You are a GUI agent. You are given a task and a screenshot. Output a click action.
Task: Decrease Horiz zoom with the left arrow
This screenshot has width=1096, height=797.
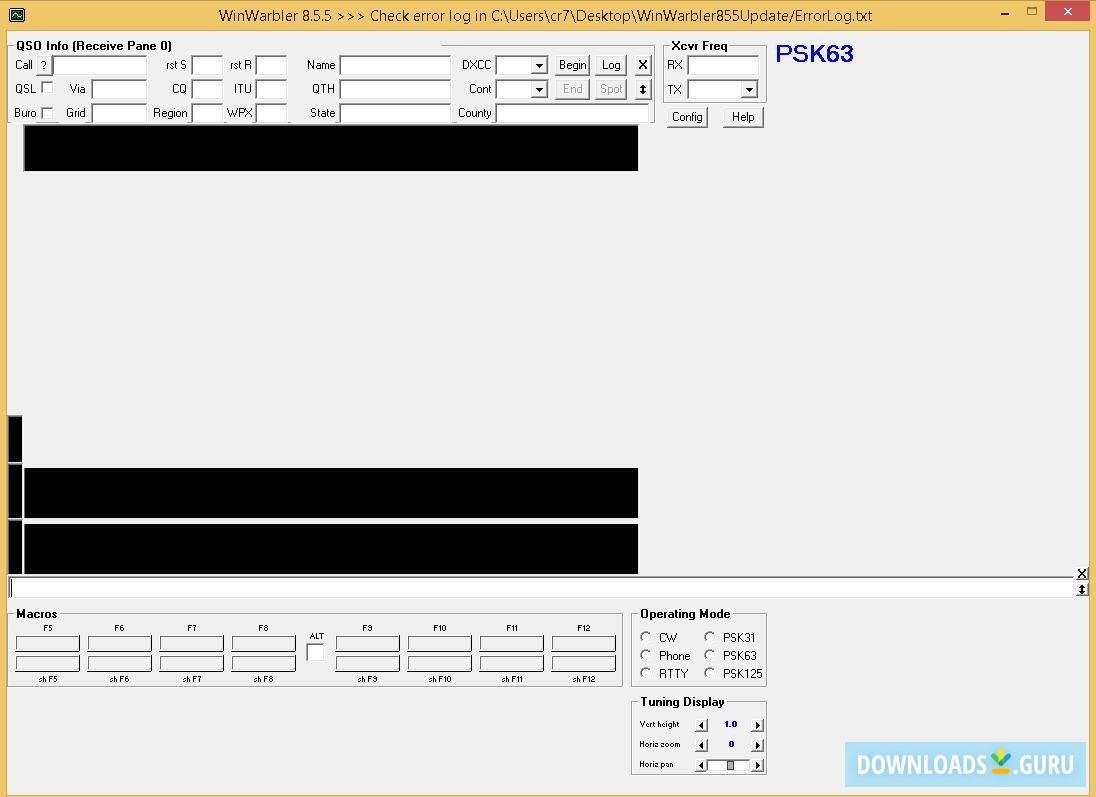702,745
